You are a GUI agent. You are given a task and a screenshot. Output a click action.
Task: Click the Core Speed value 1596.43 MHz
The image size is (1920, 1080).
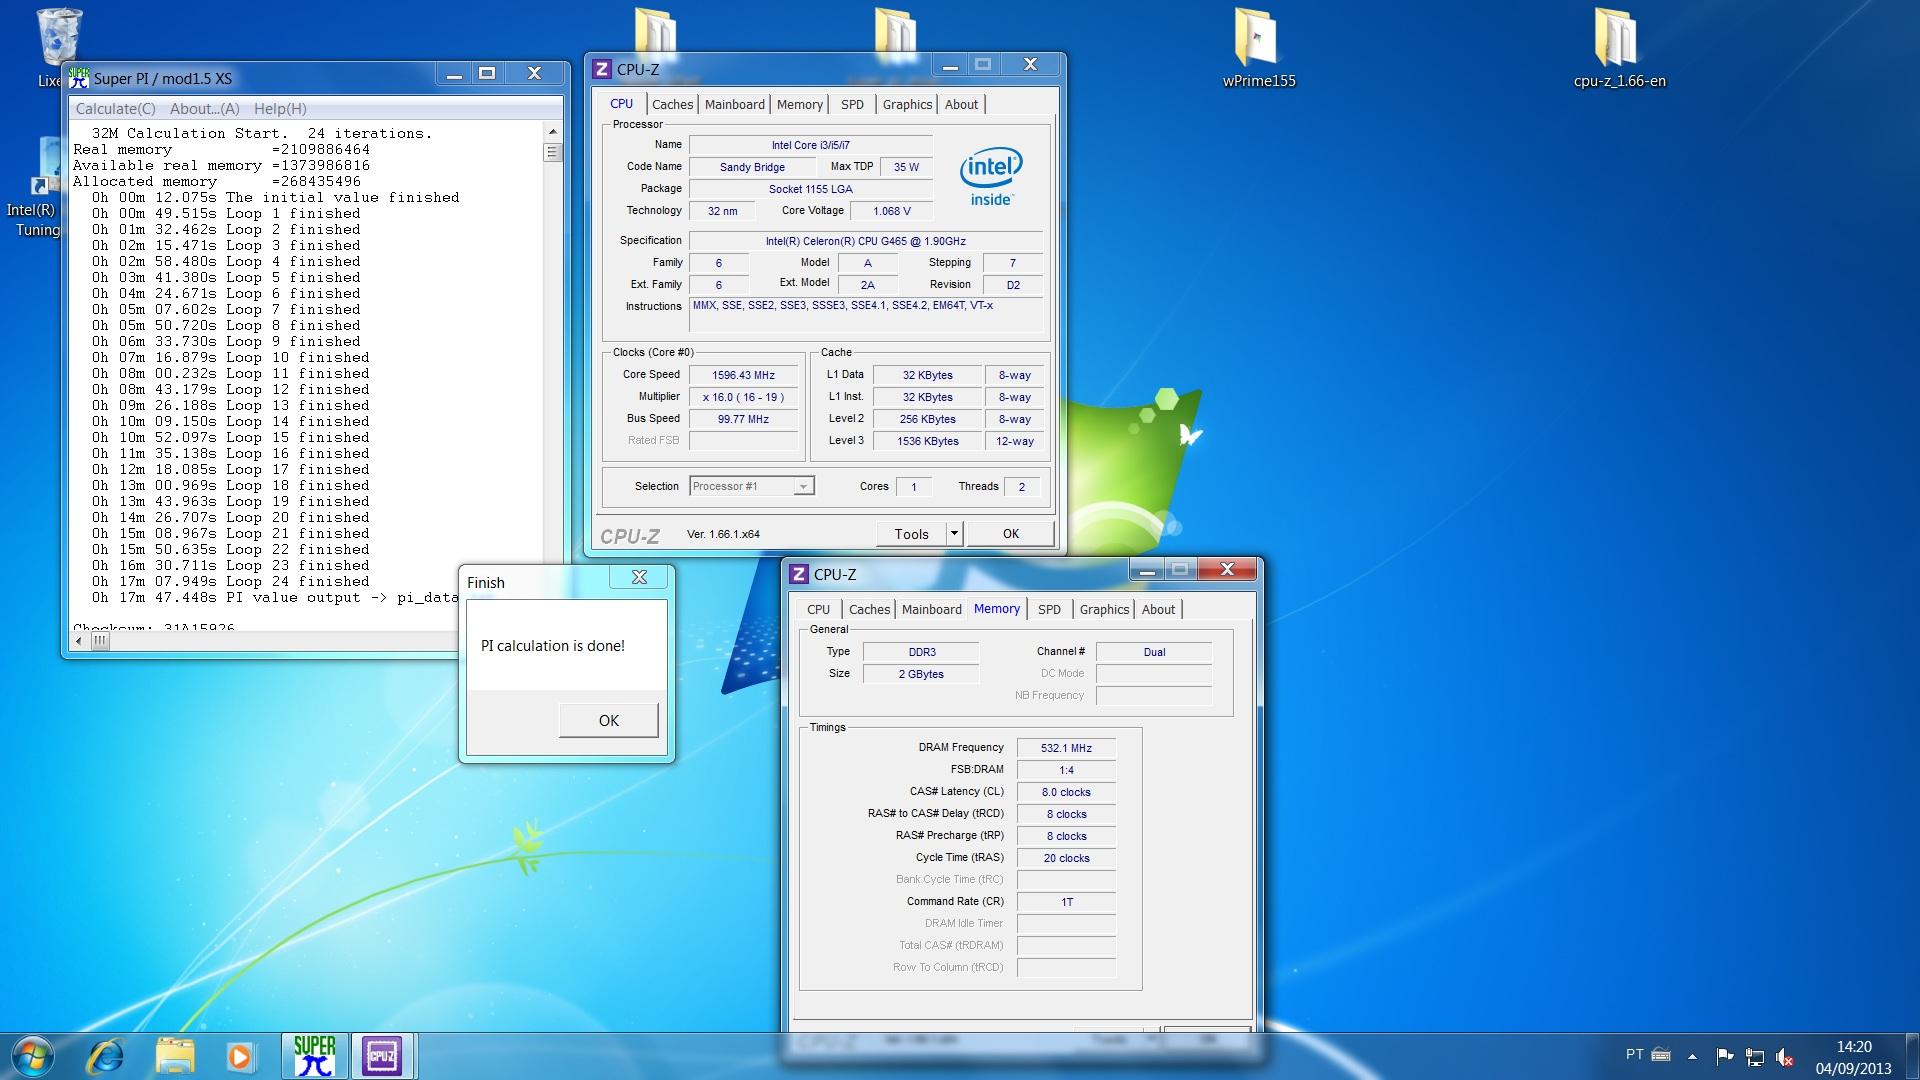[743, 375]
